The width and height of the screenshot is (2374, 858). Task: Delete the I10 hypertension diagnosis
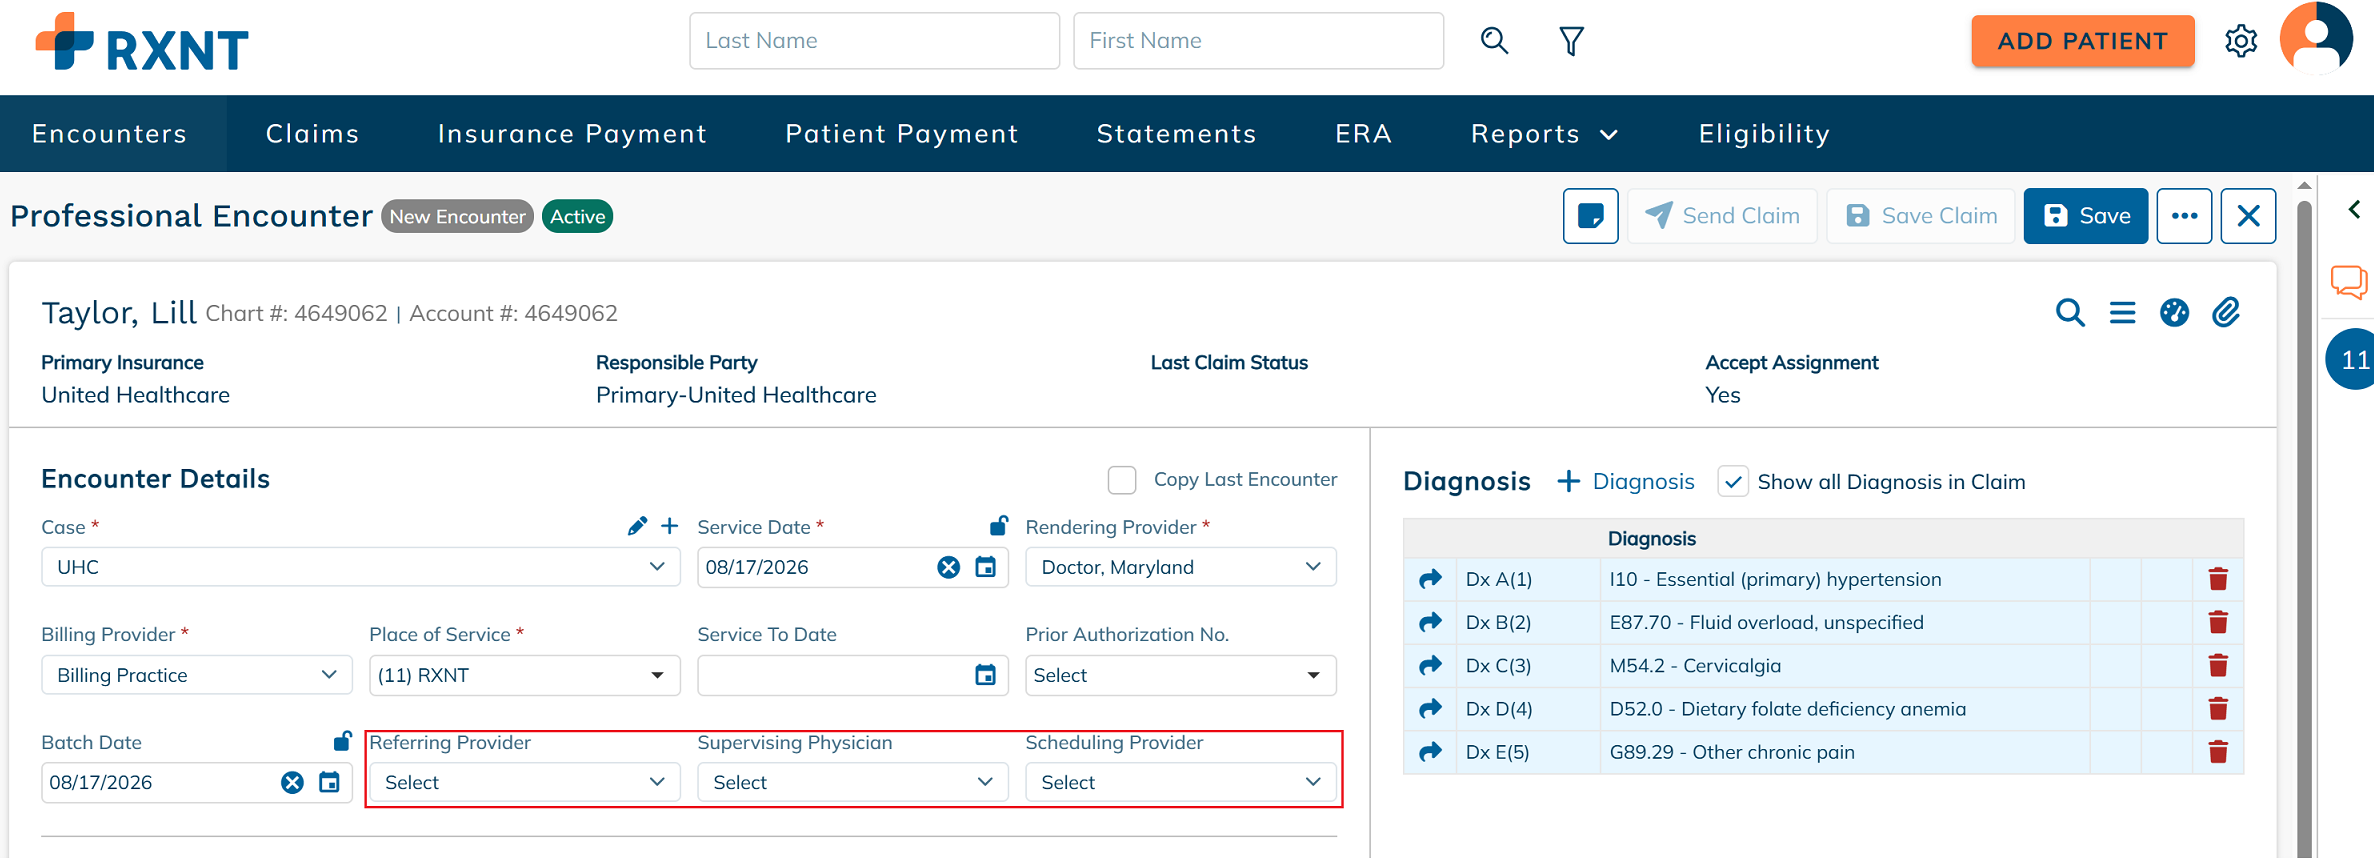[2218, 579]
